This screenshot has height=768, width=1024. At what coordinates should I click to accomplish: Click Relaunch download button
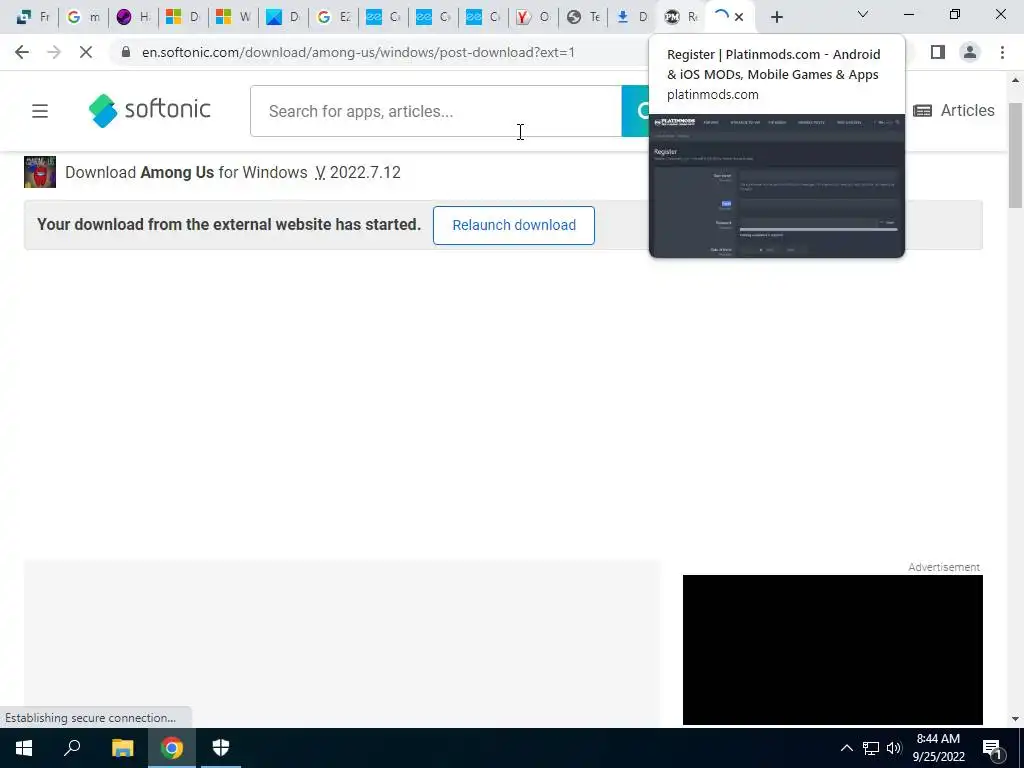coord(514,225)
